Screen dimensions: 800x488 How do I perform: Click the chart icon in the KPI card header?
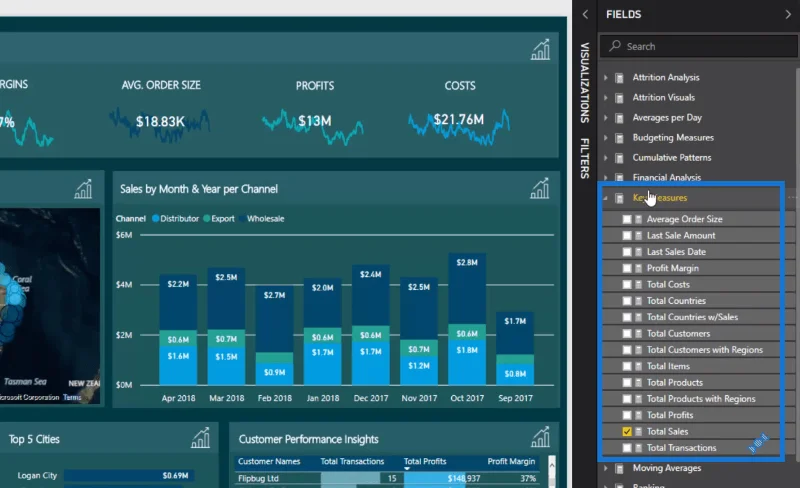[540, 50]
